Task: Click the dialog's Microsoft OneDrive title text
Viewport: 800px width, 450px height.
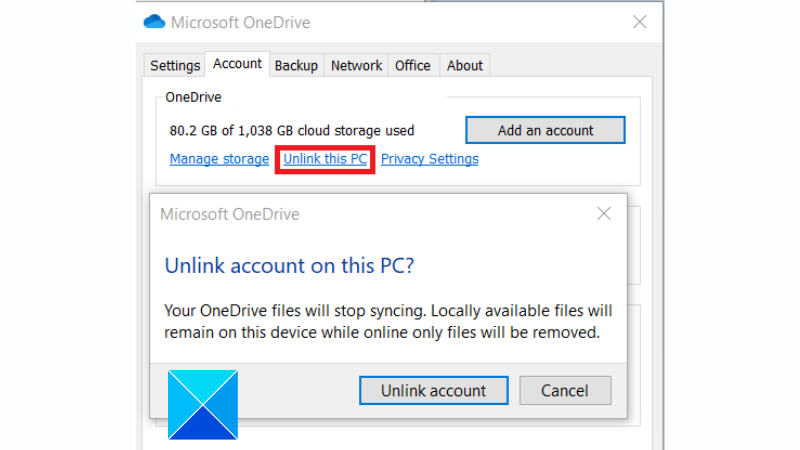Action: pos(230,214)
